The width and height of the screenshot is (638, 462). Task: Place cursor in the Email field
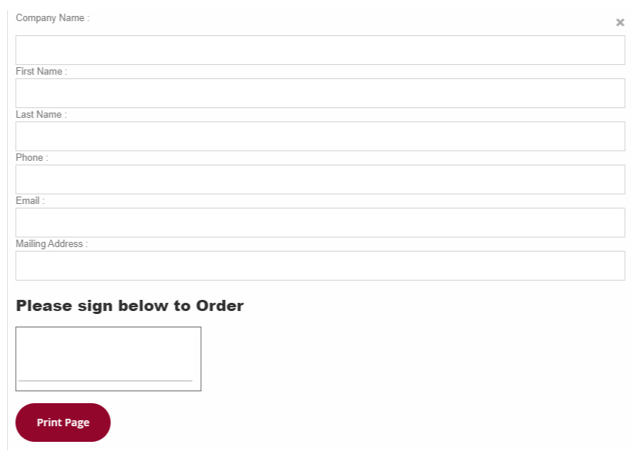pos(320,222)
